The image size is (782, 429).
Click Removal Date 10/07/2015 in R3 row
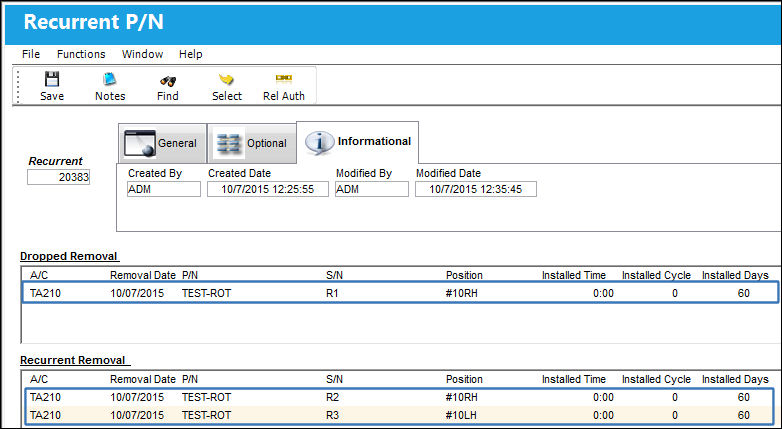(137, 415)
